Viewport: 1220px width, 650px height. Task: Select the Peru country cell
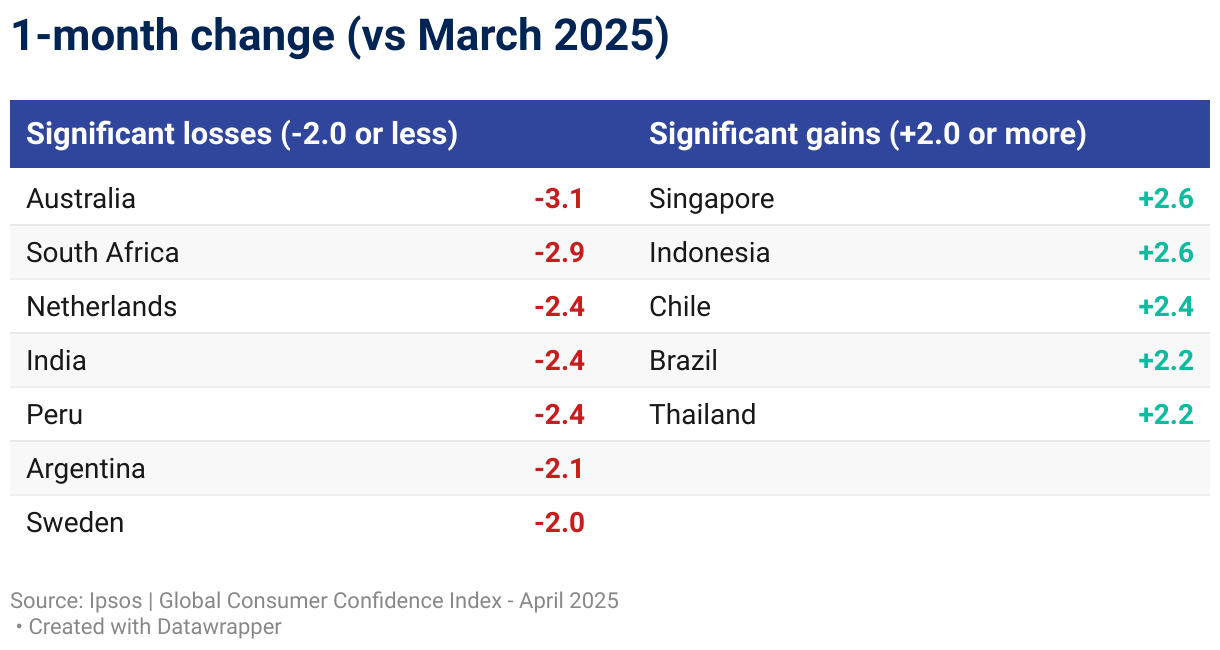click(x=55, y=415)
